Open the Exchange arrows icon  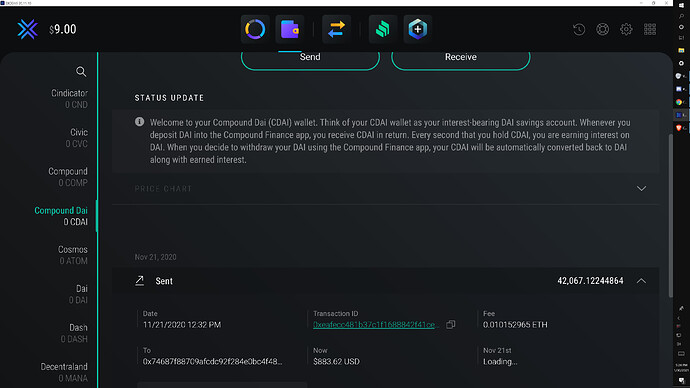click(336, 29)
